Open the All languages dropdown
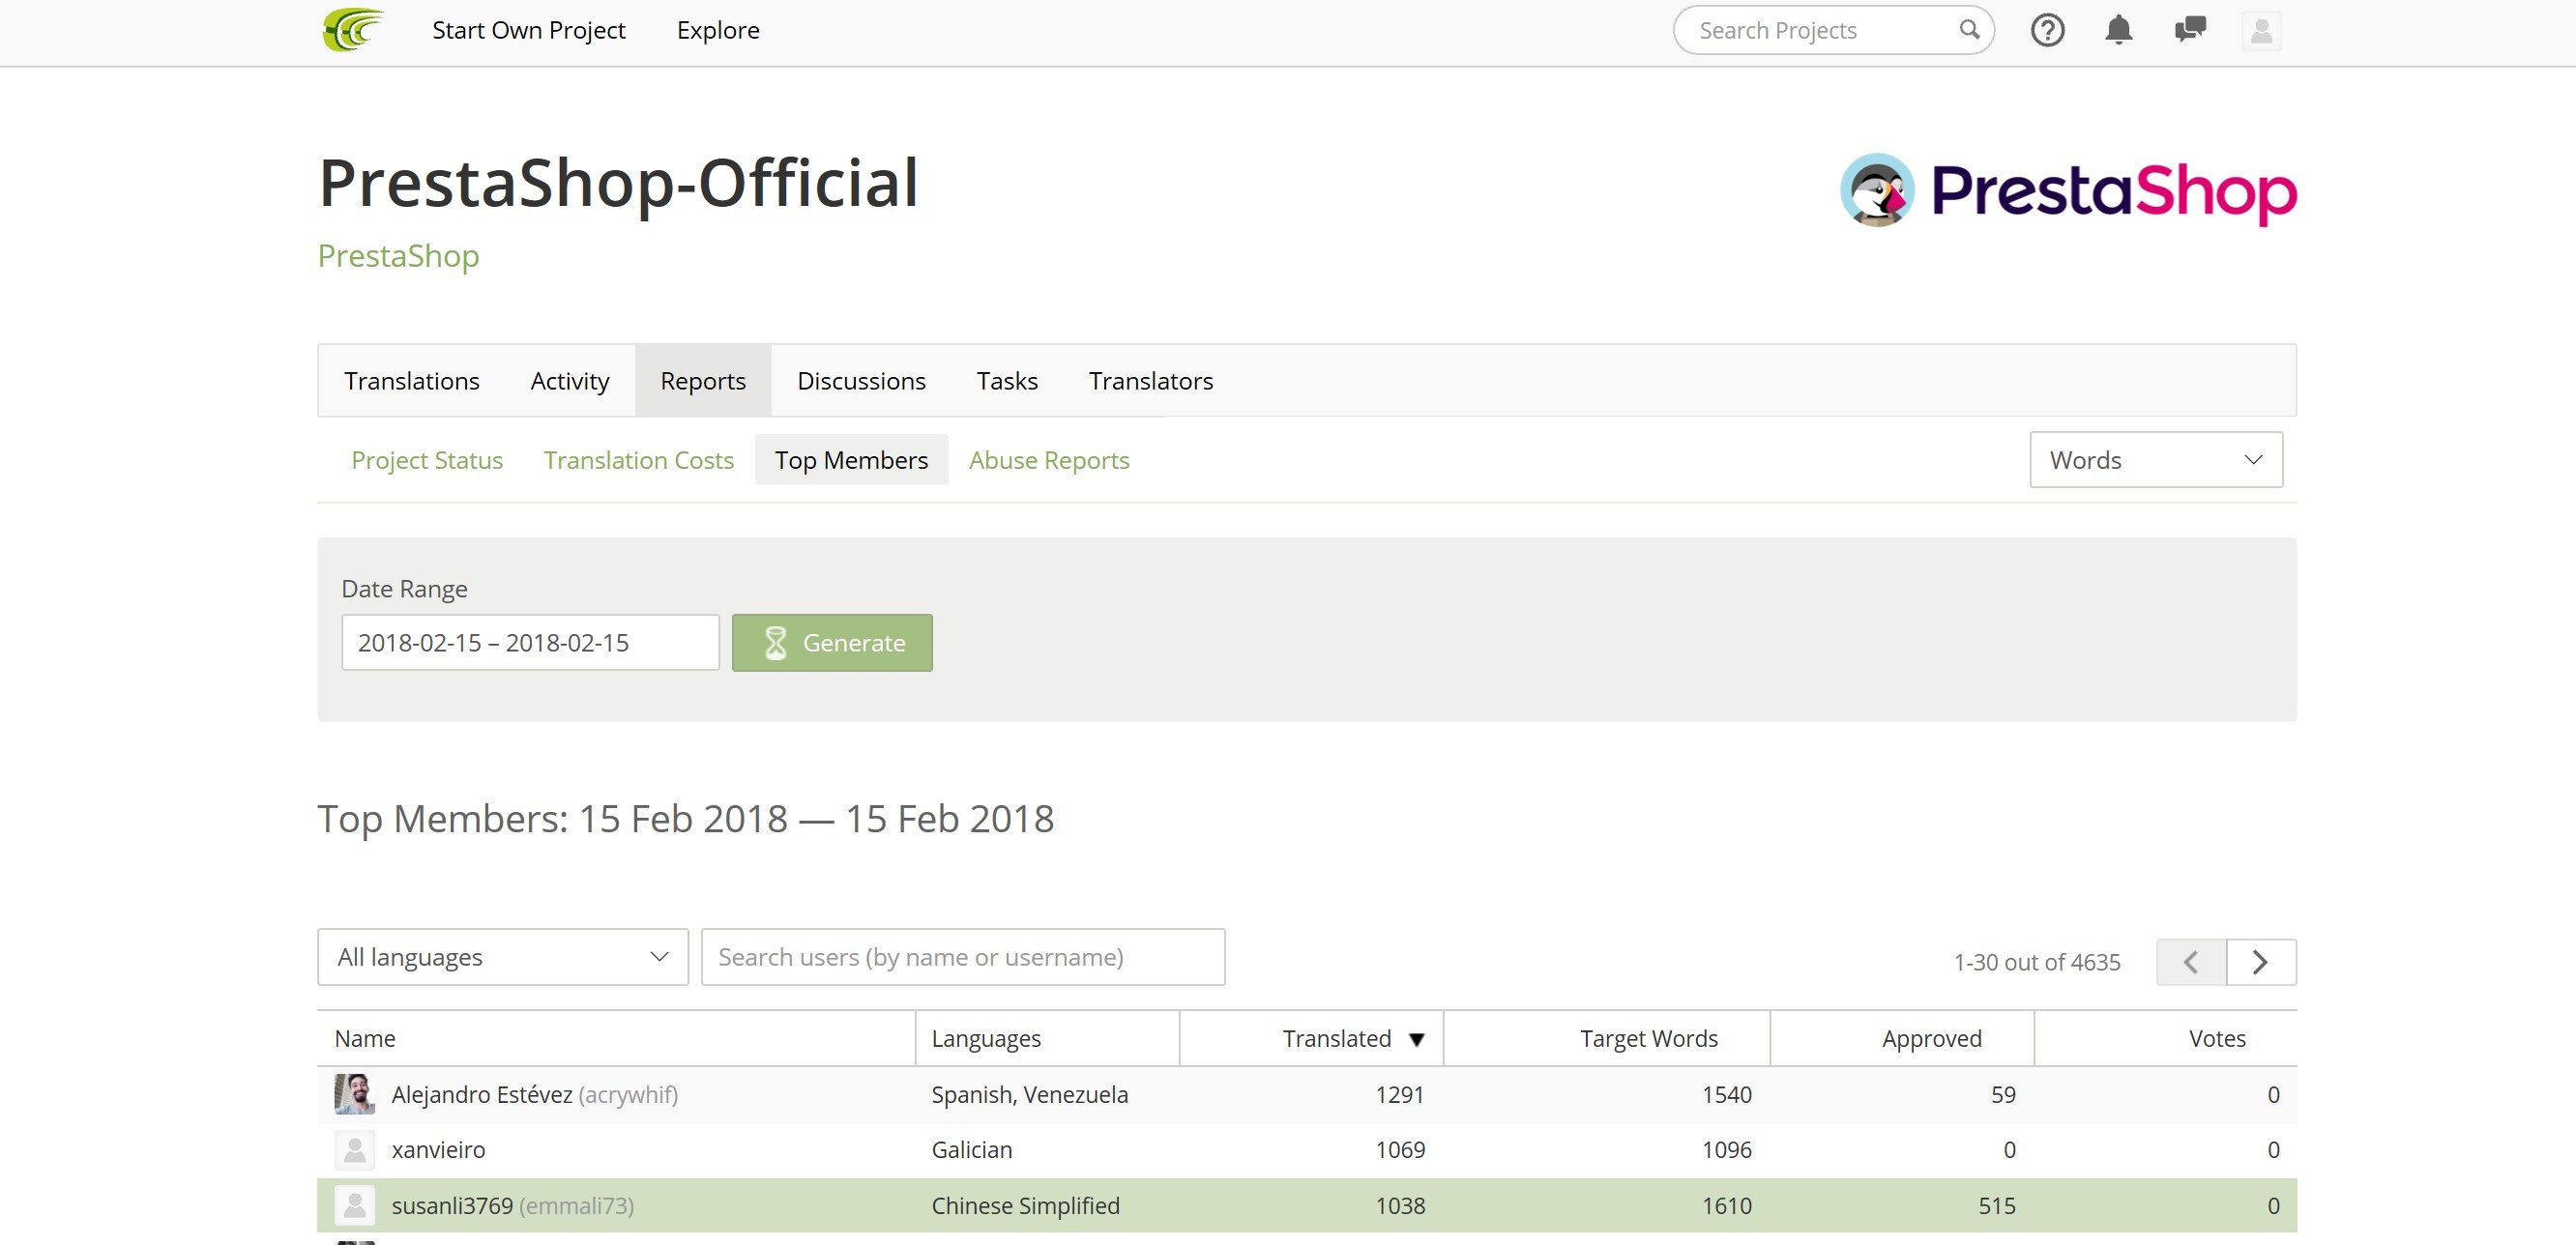2576x1245 pixels. (503, 957)
